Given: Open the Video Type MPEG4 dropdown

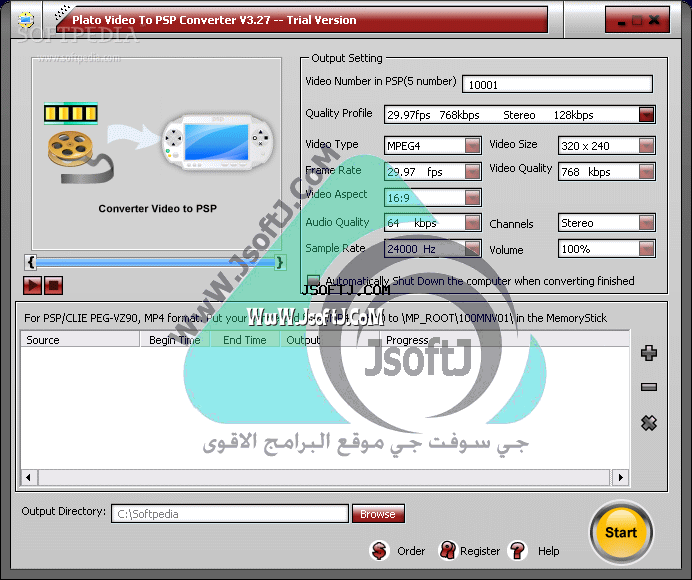Looking at the screenshot, I should 472,145.
